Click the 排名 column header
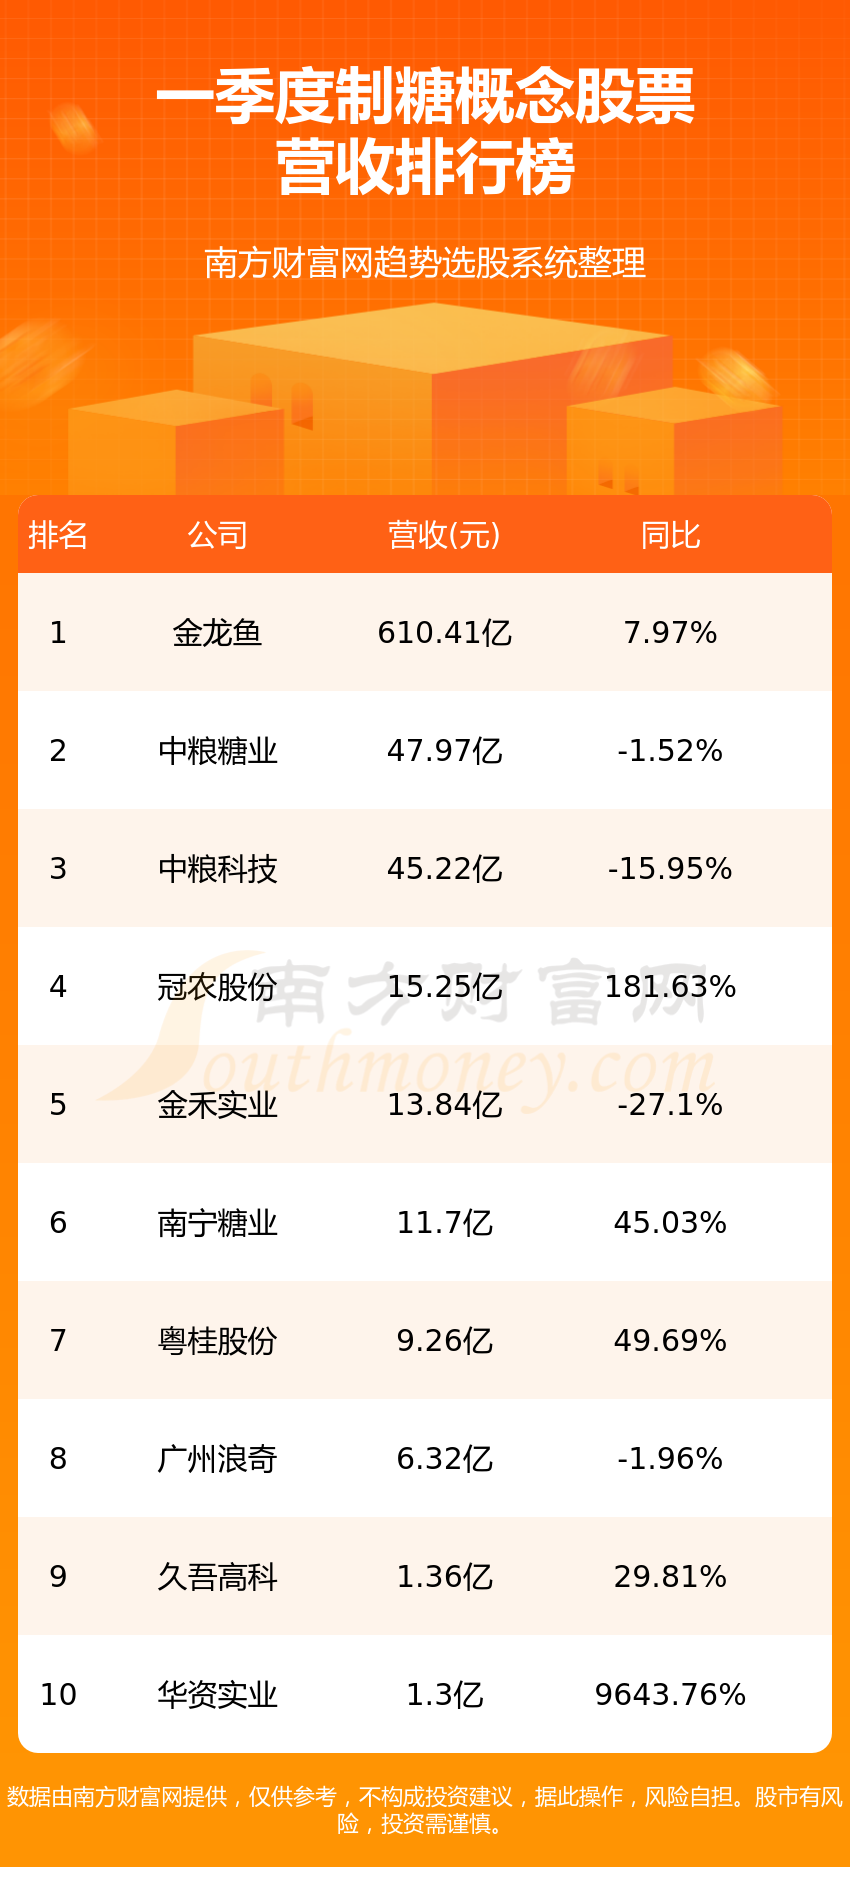The height and width of the screenshot is (1900, 850). [58, 535]
